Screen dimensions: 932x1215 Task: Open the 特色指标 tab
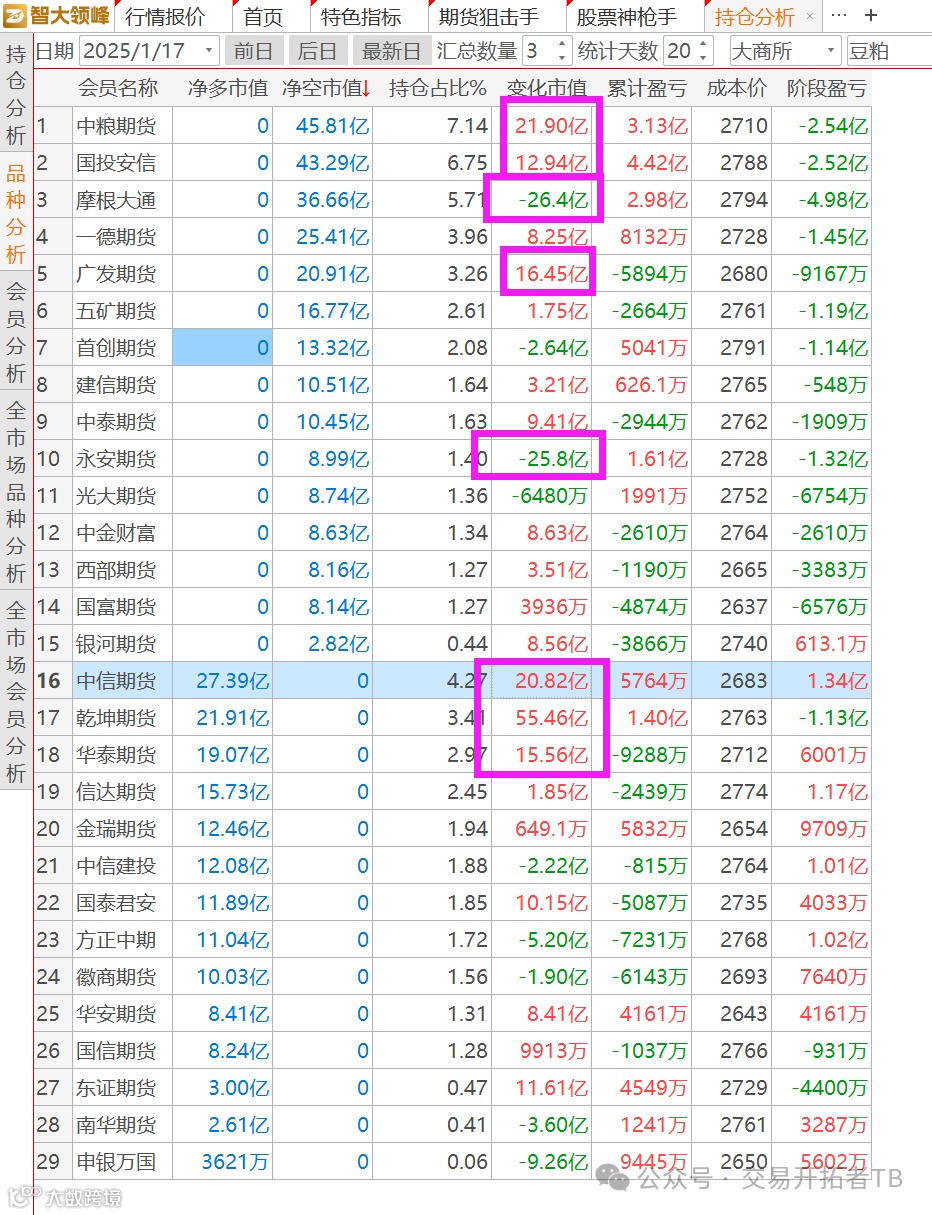point(360,17)
